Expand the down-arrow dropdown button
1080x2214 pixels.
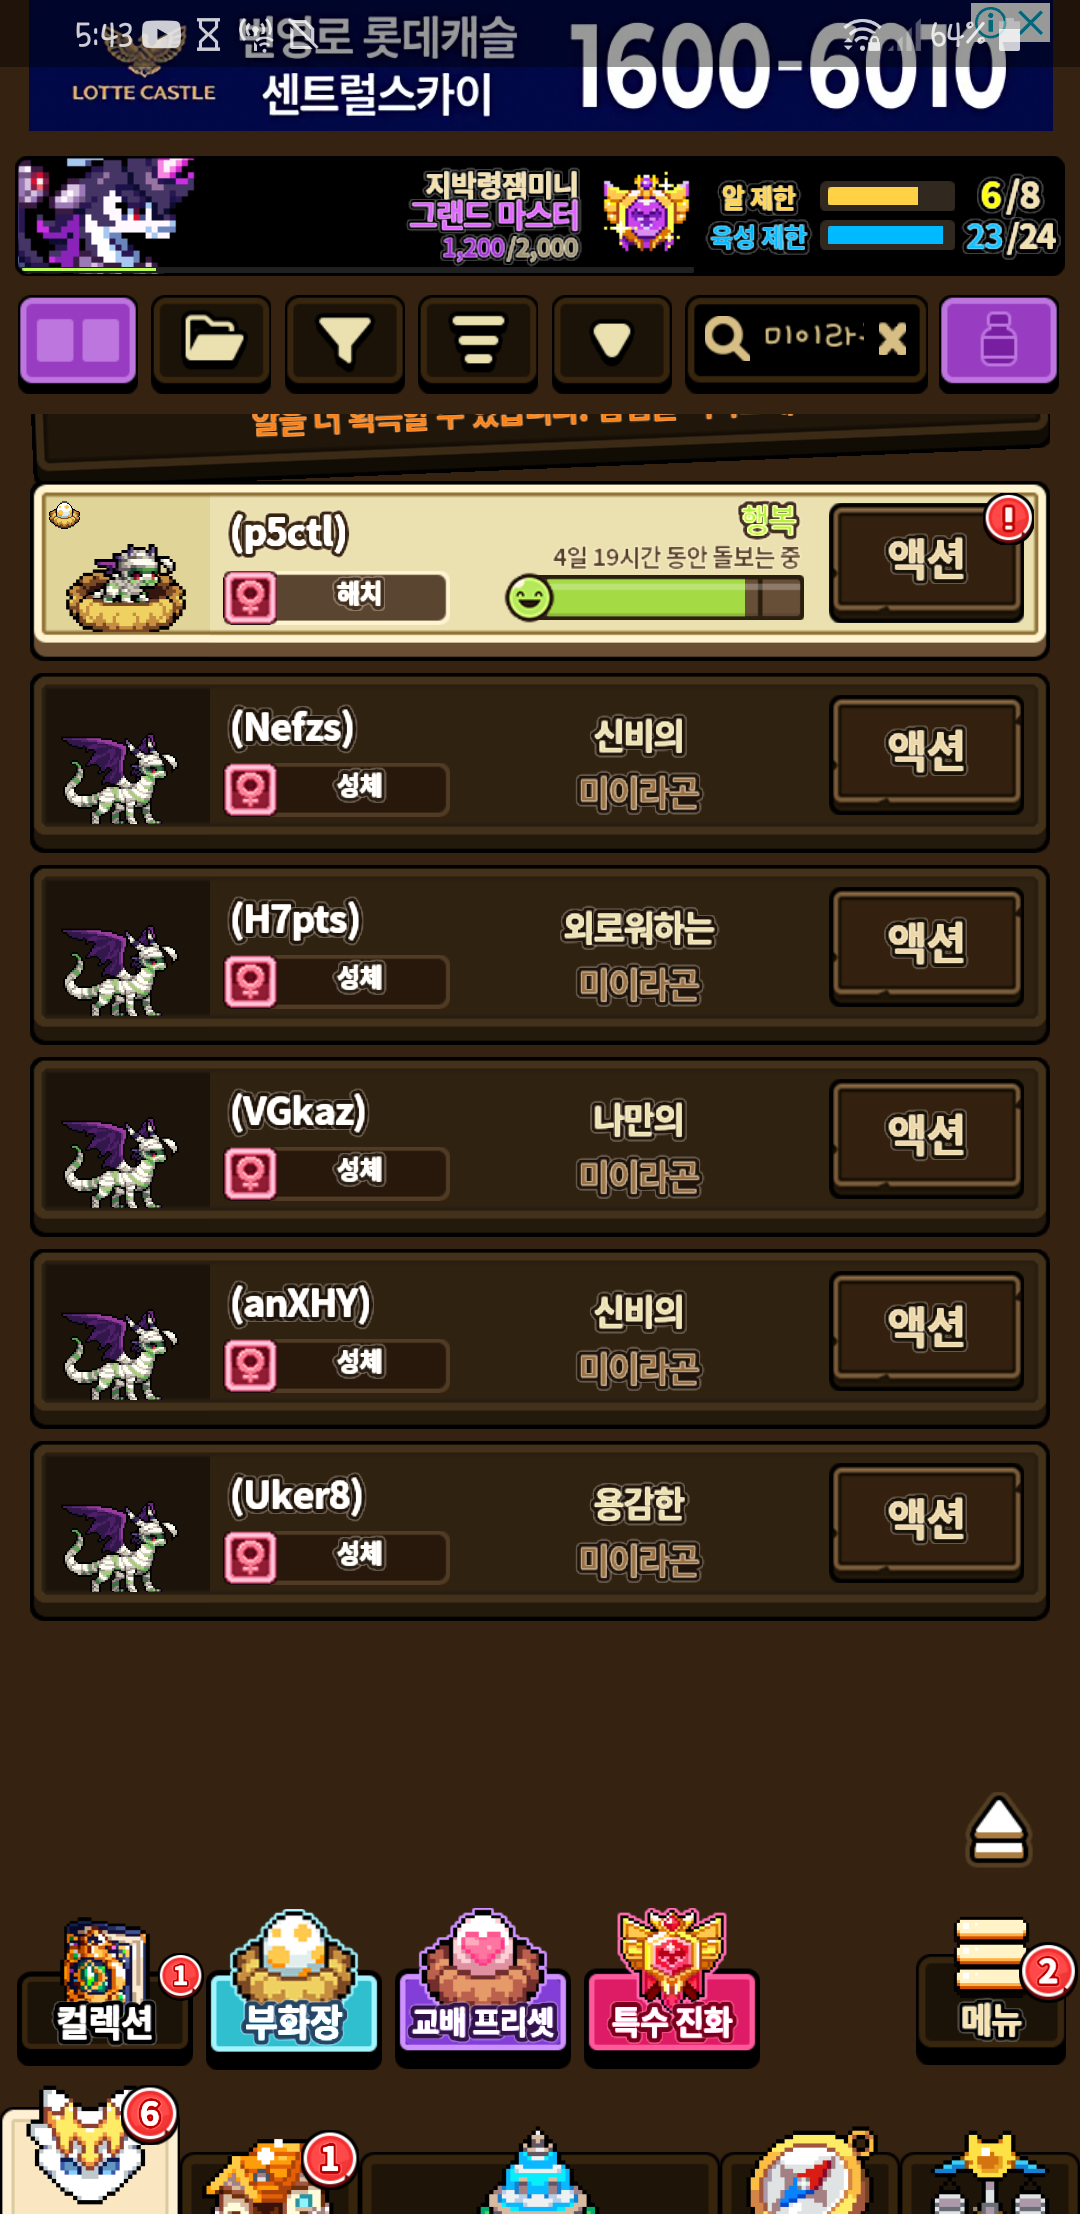pos(612,341)
